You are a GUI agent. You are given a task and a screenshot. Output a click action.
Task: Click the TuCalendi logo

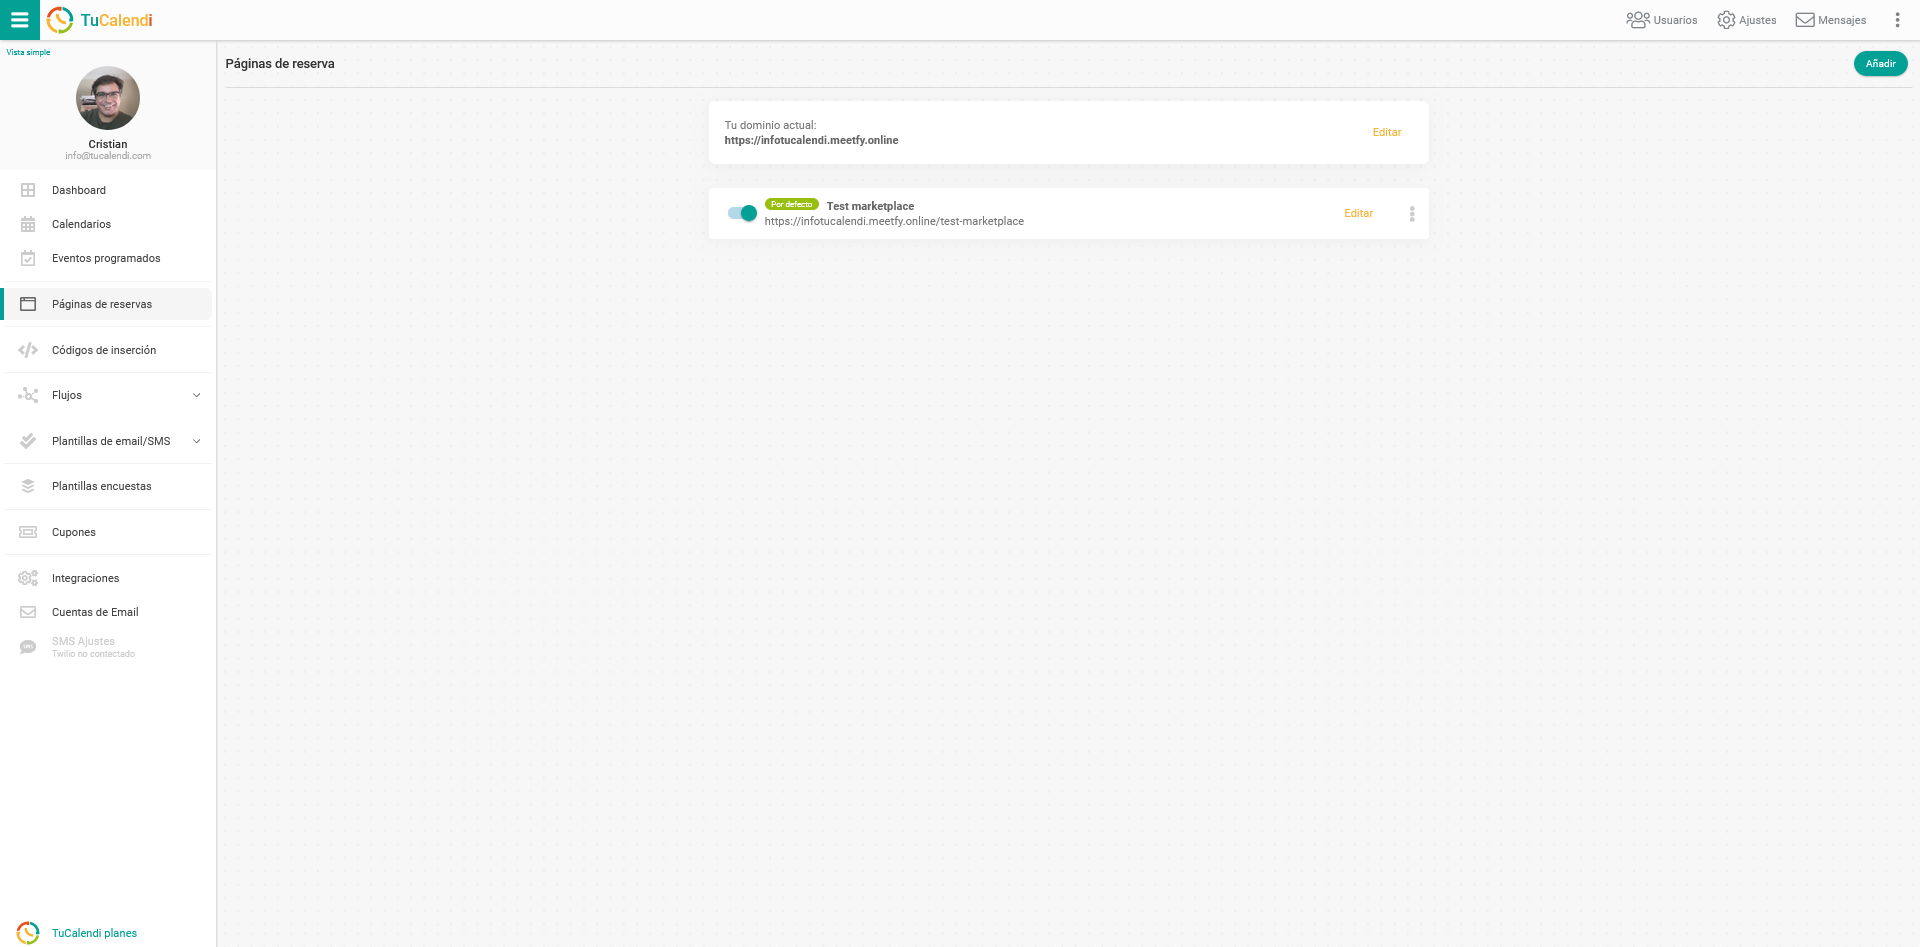tap(99, 20)
